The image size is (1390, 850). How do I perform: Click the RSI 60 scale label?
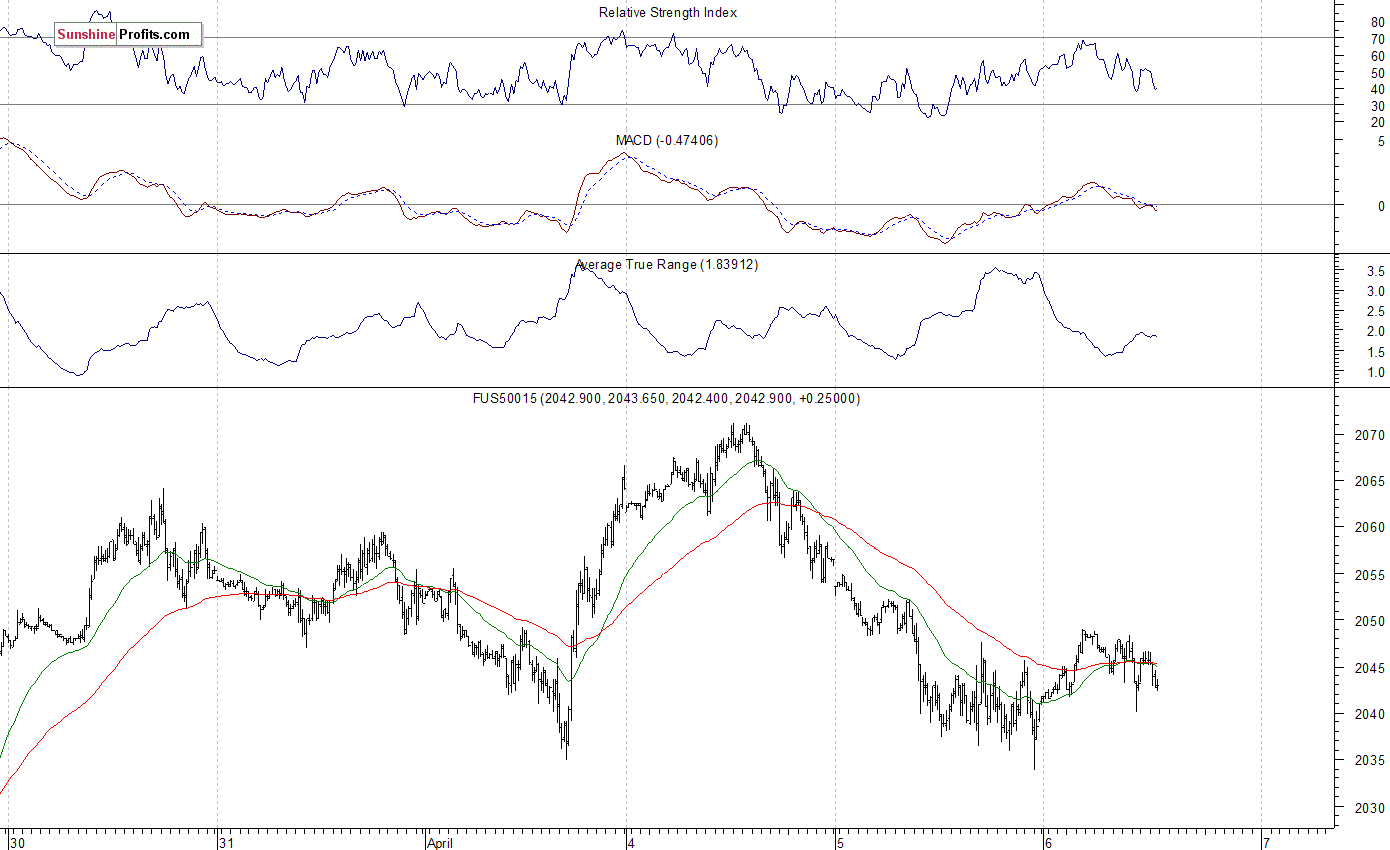click(x=1377, y=56)
